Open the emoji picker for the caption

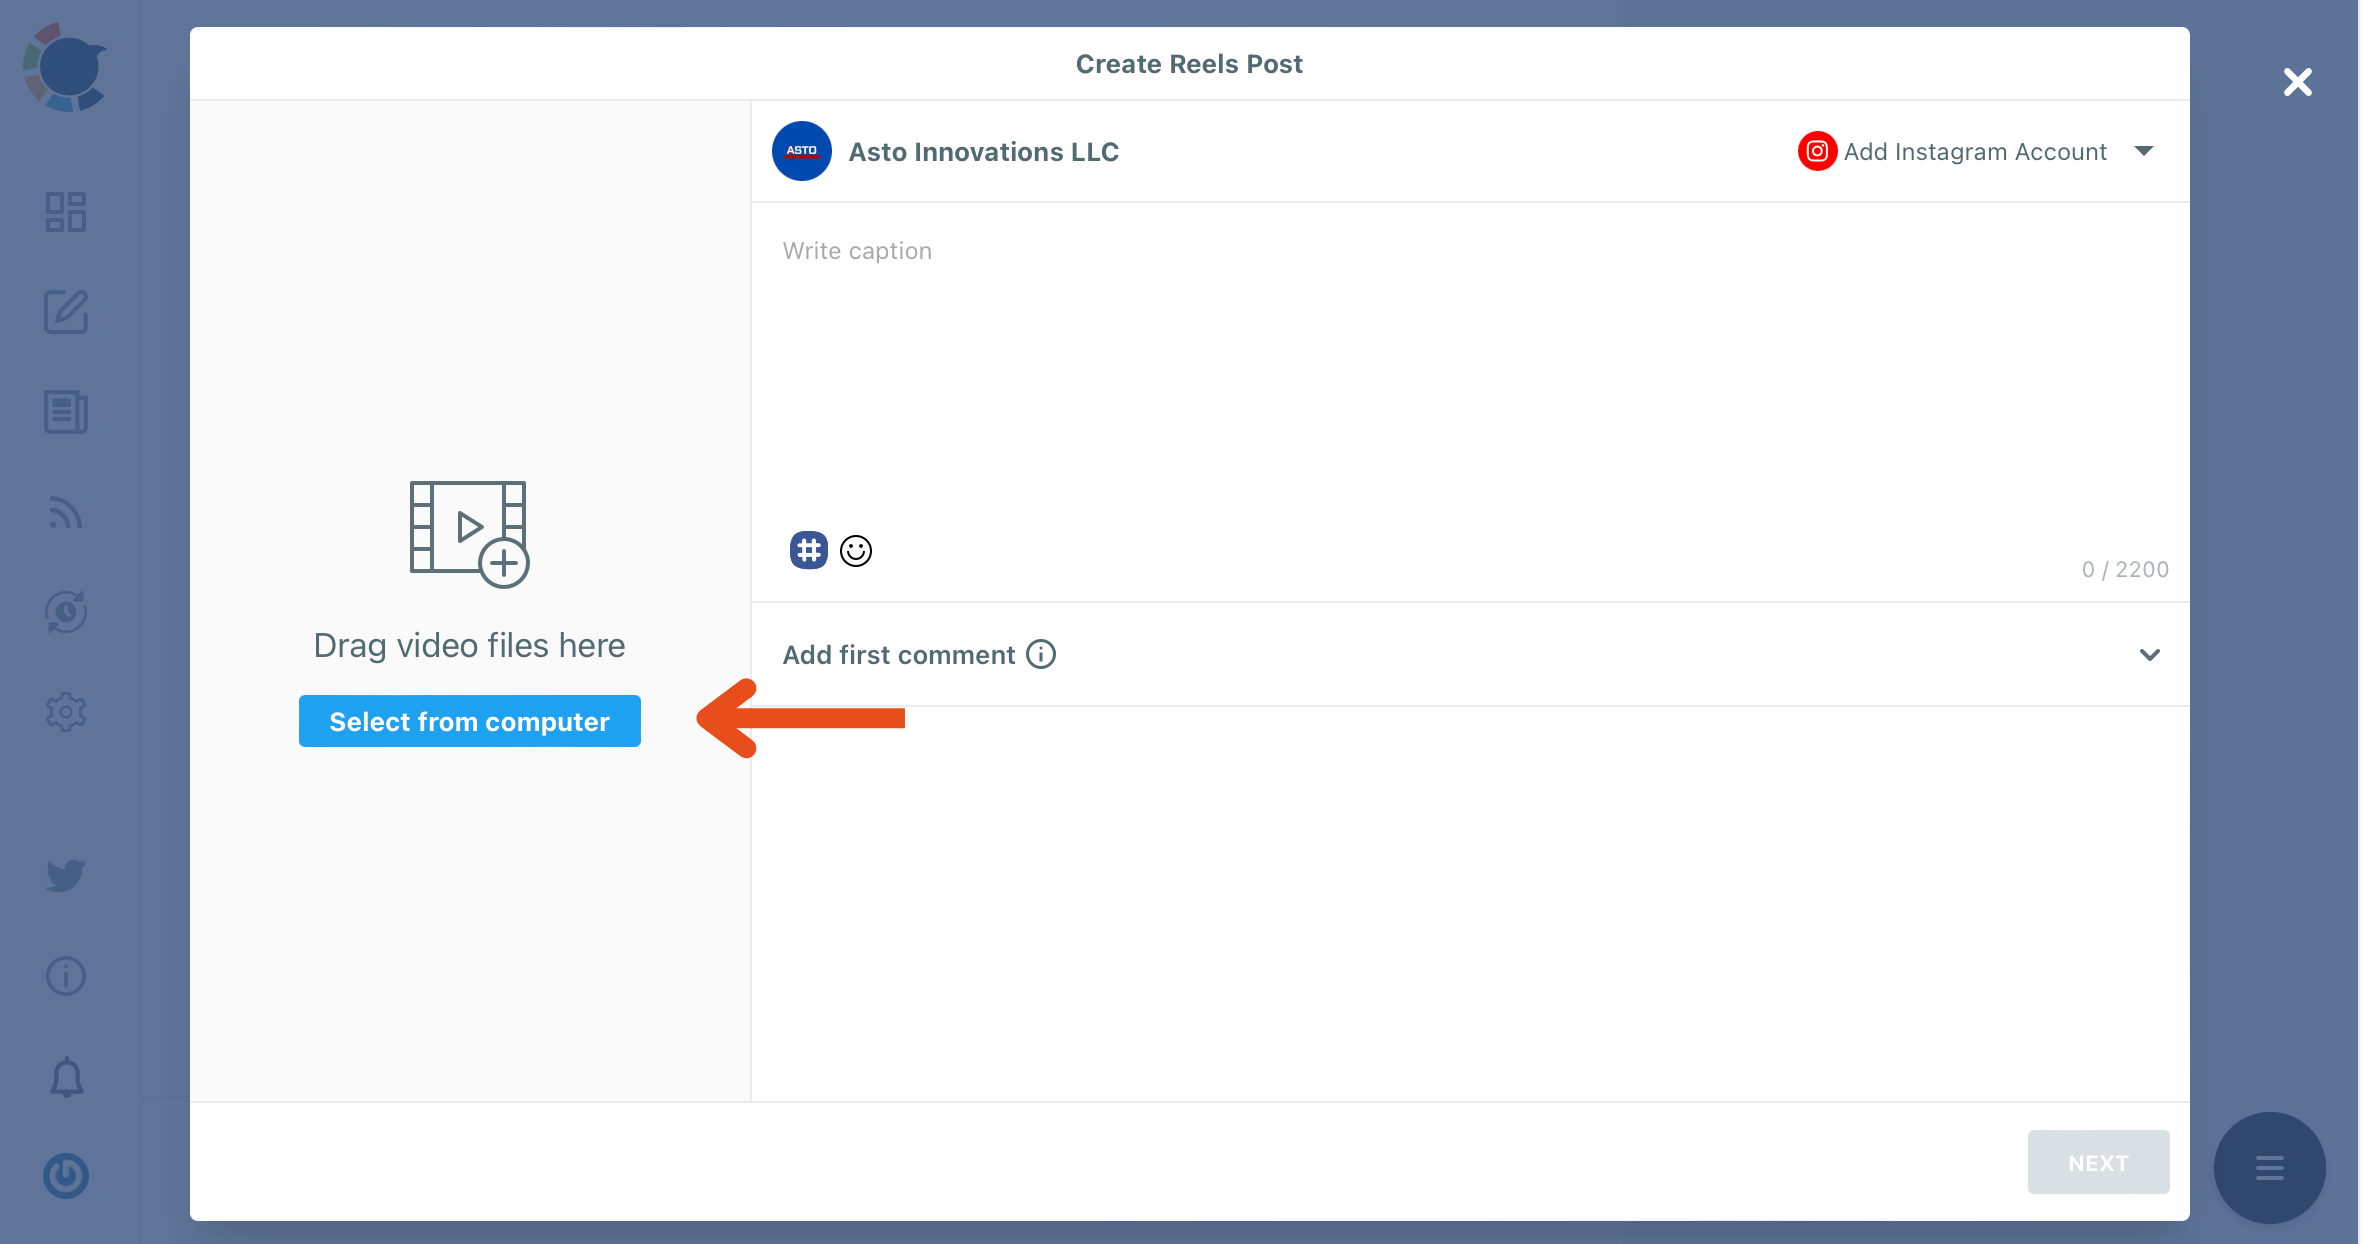click(856, 549)
